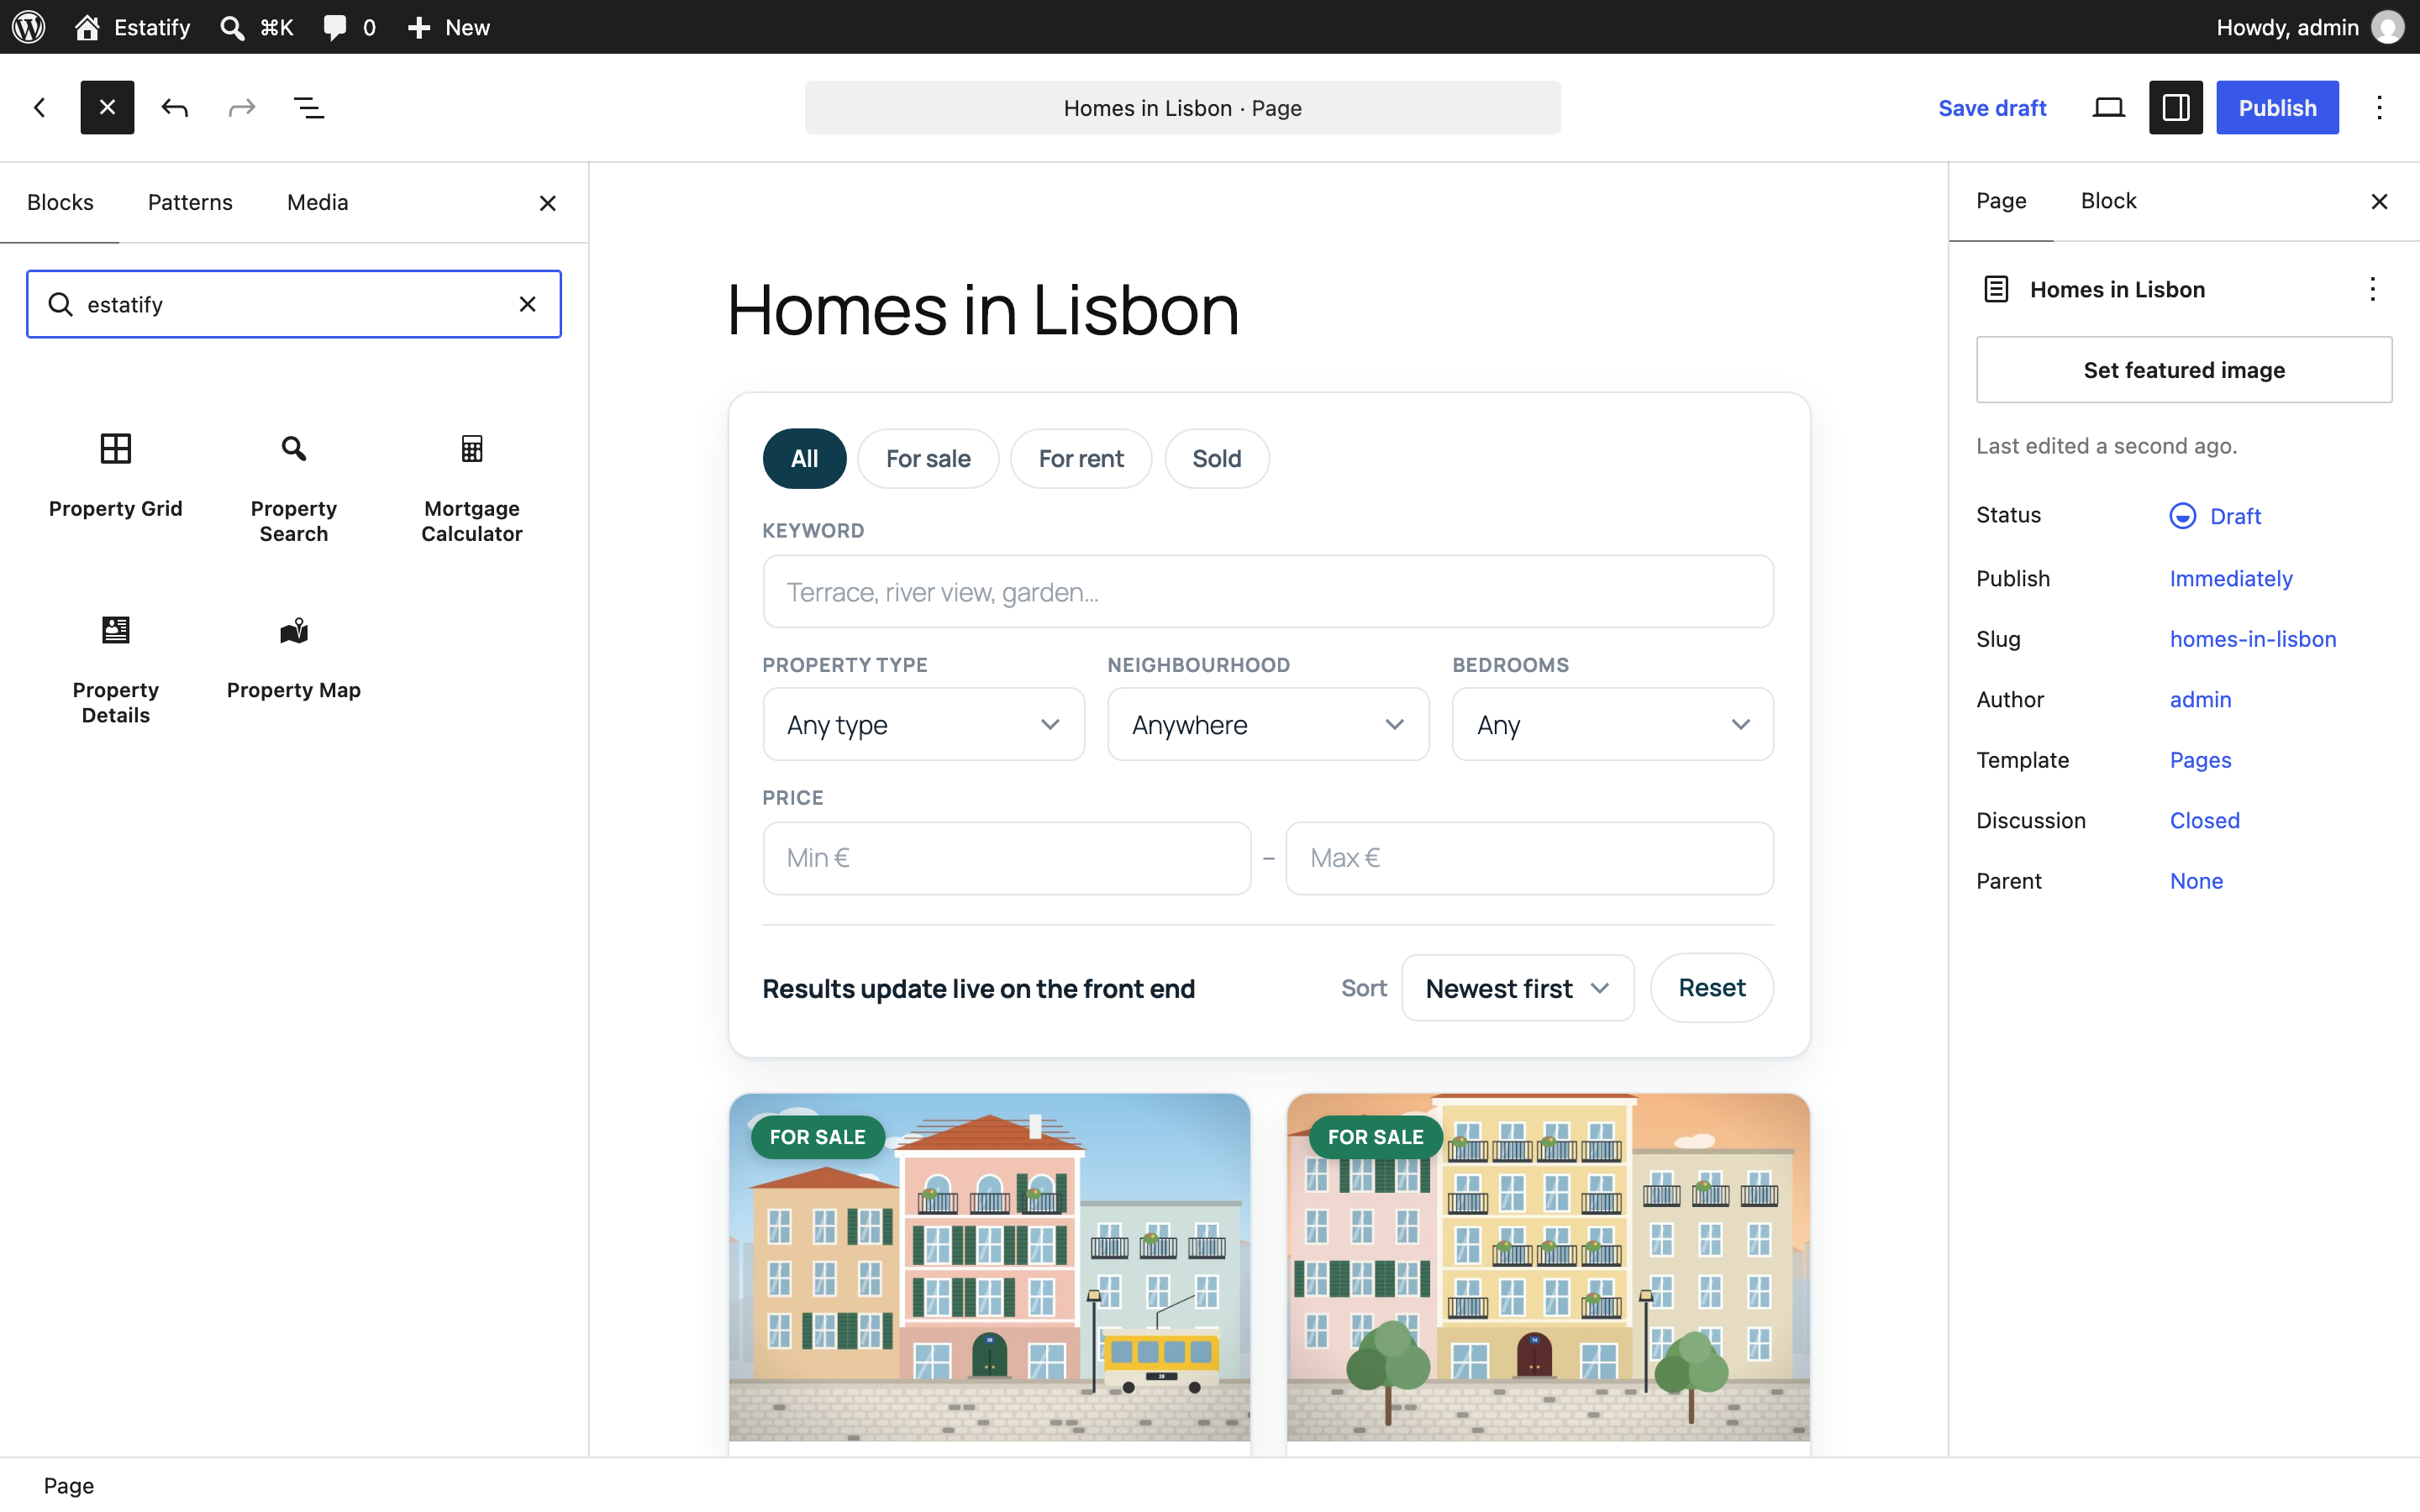The image size is (2420, 1512).
Task: Open the Homes in Lisbon page actions menu
Action: [x=2372, y=289]
